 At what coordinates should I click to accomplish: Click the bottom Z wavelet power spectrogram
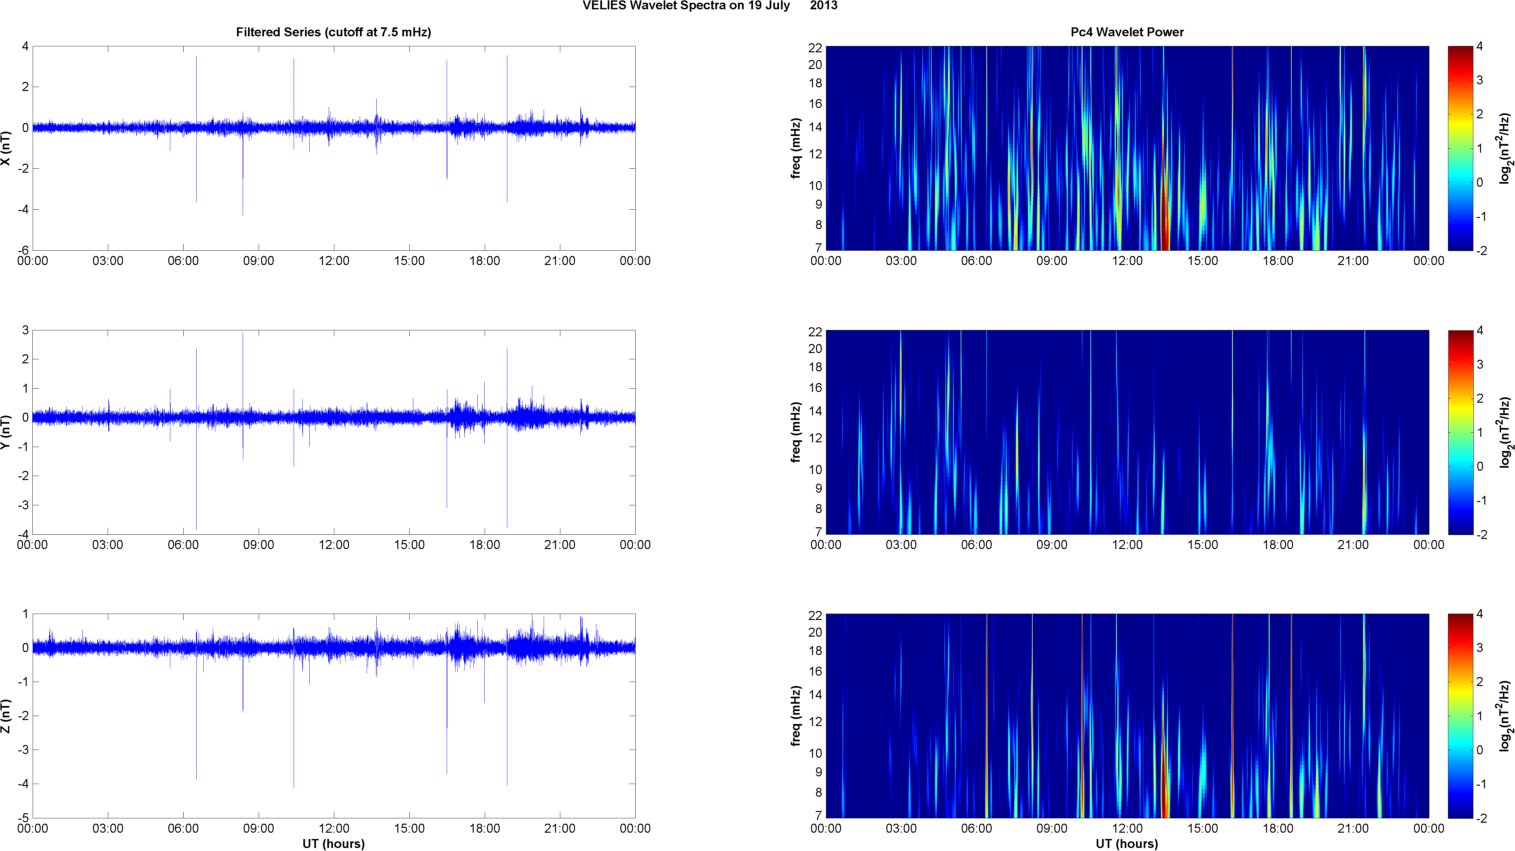tap(1127, 716)
